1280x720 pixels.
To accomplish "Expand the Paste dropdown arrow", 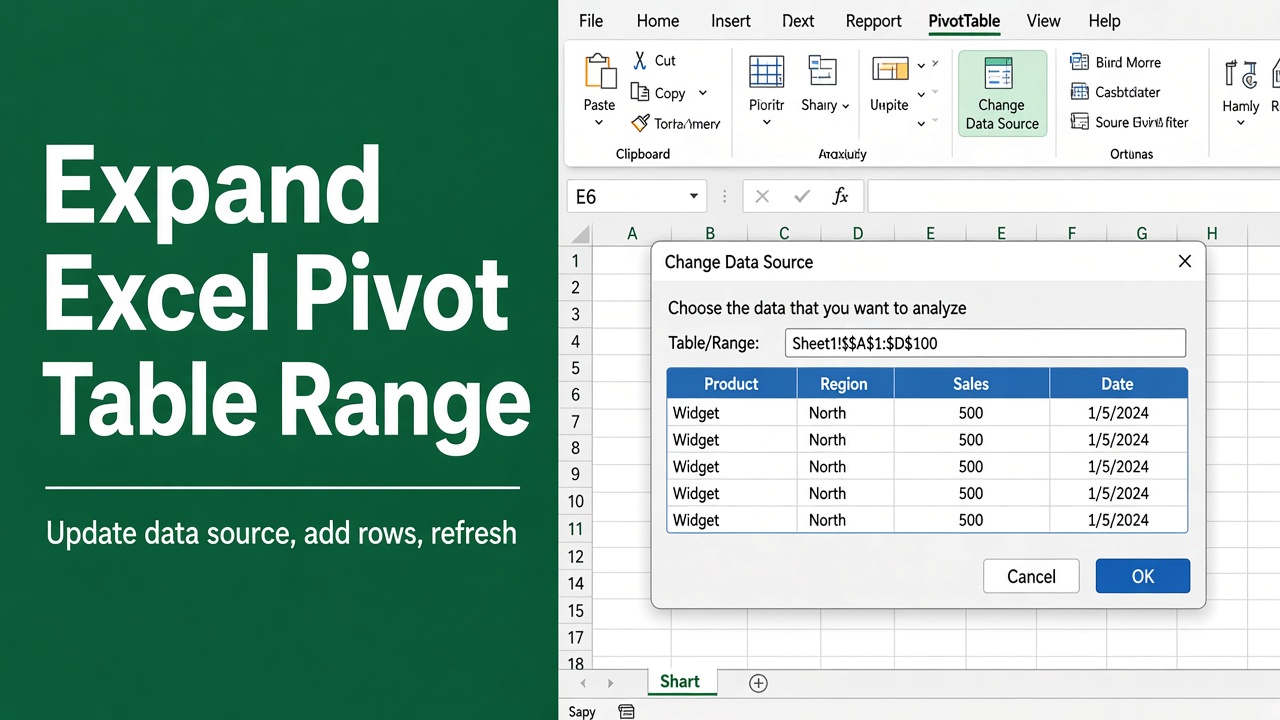I will [x=599, y=123].
